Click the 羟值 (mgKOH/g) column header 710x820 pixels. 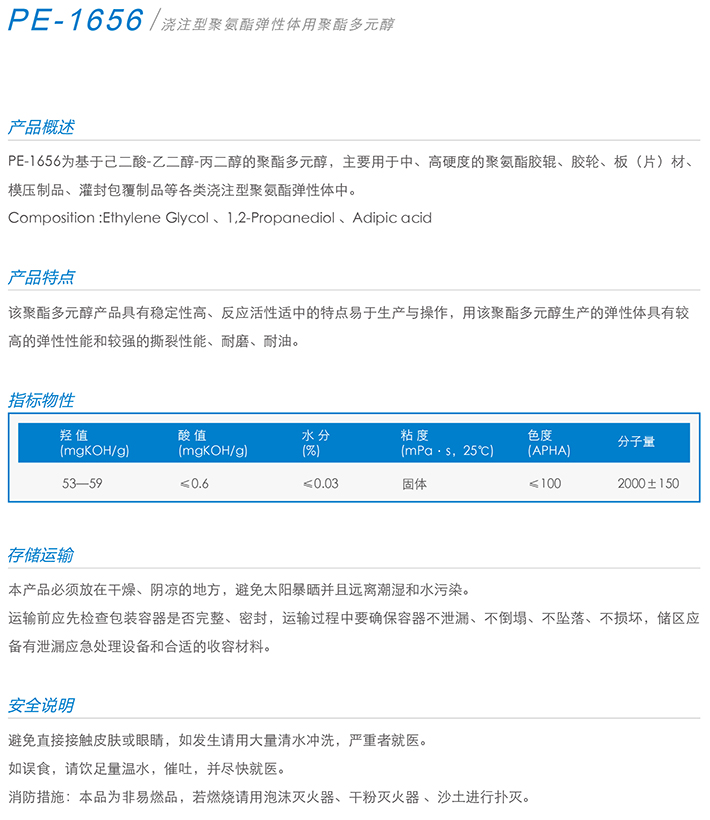95,443
